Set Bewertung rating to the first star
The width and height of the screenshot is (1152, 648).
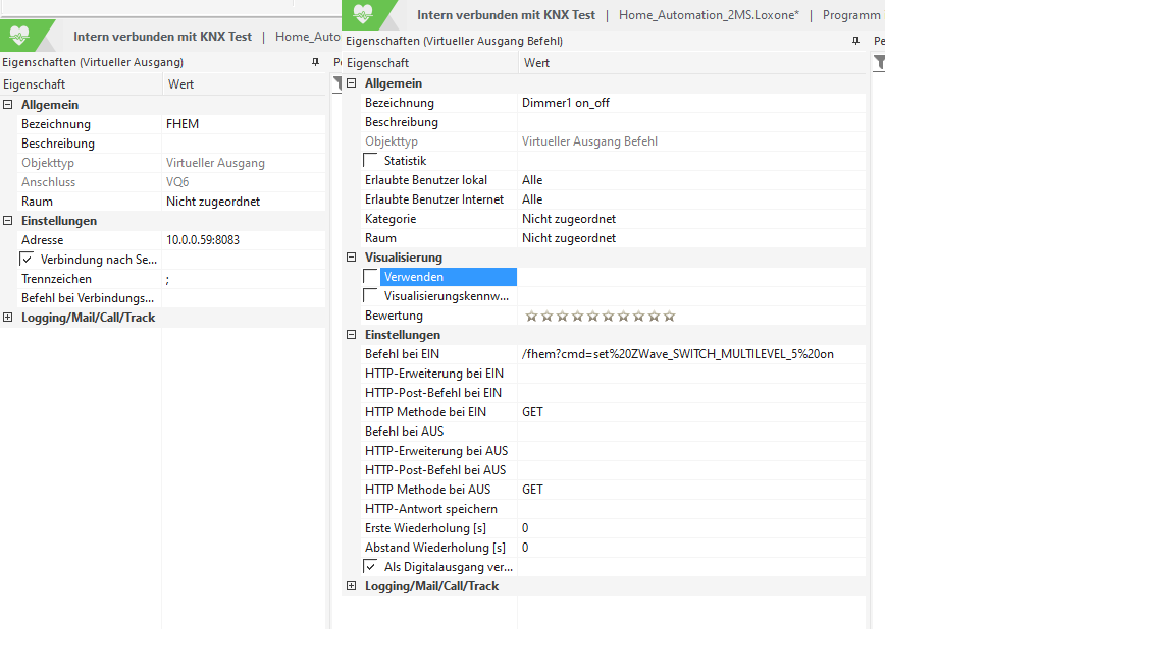pyautogui.click(x=532, y=316)
